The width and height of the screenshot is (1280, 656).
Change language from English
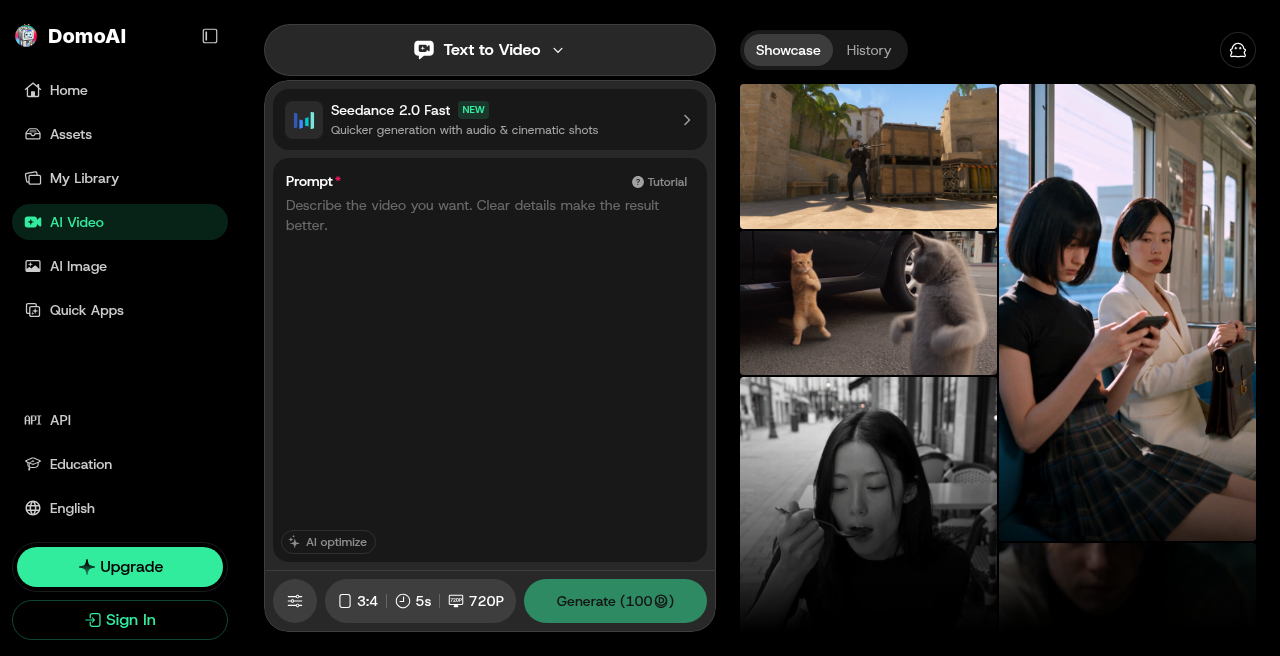[120, 508]
